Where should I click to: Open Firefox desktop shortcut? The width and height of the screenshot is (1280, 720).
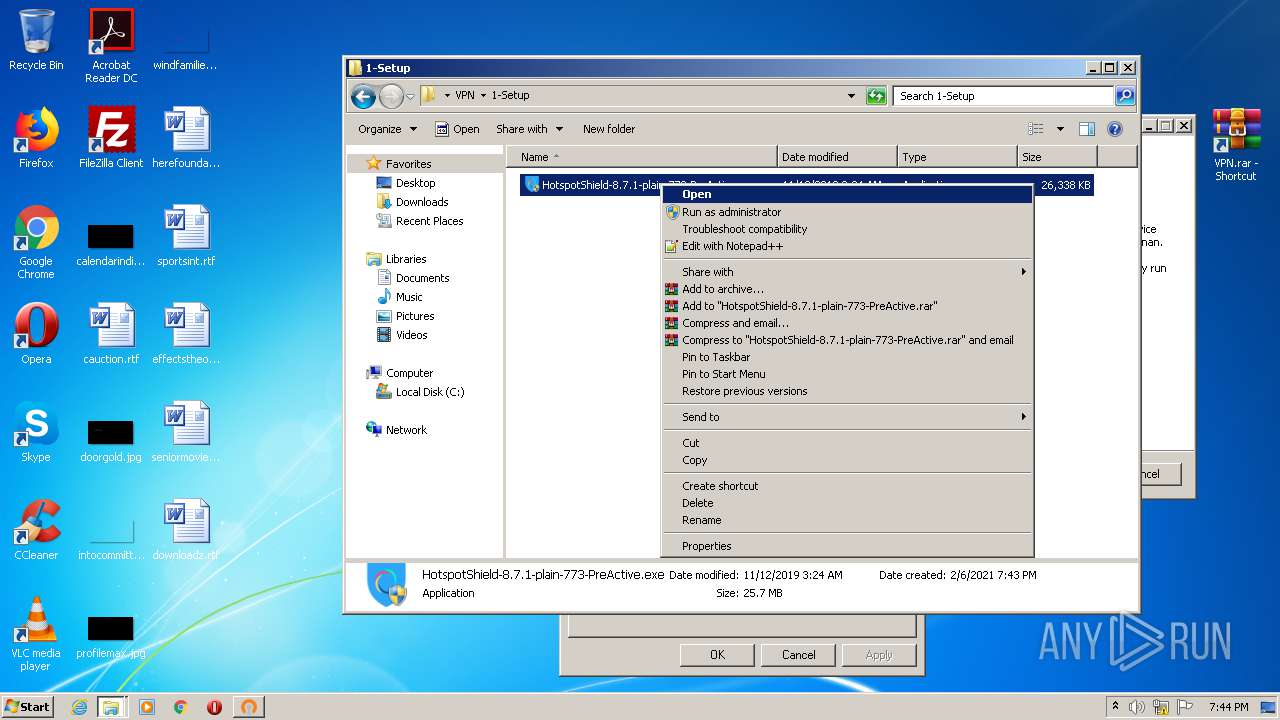(36, 138)
